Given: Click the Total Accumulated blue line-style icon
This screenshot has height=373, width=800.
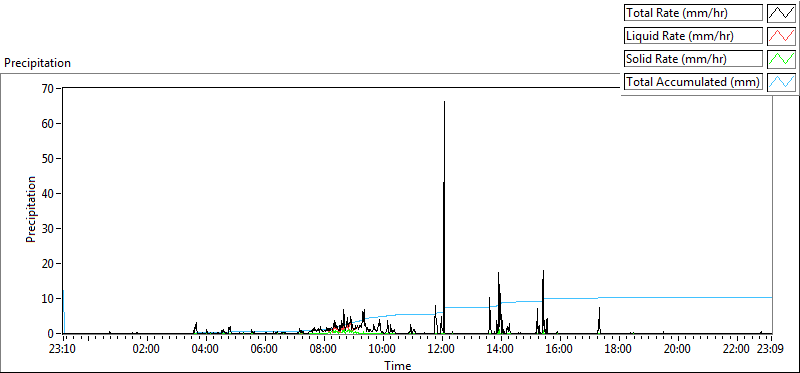Looking at the screenshot, I should [x=781, y=82].
